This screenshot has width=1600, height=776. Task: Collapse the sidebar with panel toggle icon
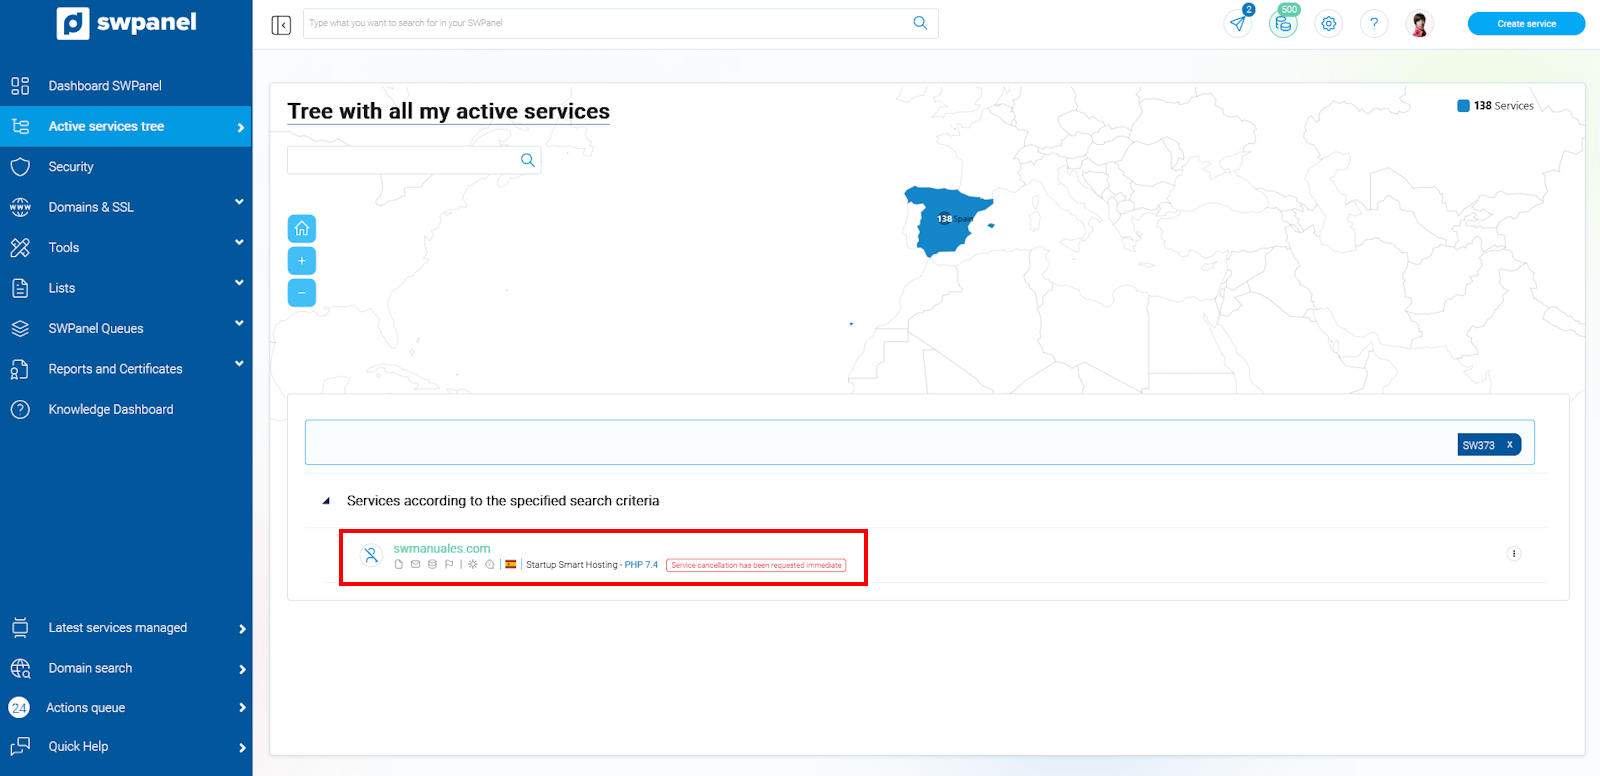click(281, 25)
